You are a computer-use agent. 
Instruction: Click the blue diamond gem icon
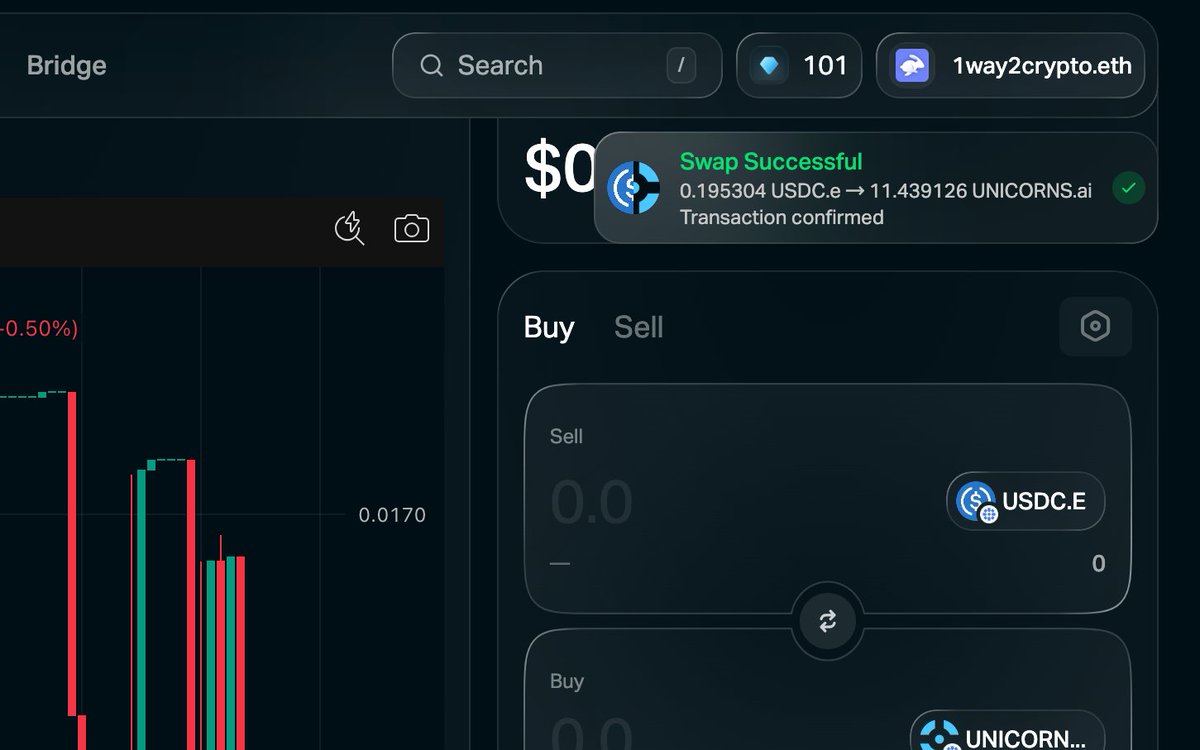click(x=769, y=66)
